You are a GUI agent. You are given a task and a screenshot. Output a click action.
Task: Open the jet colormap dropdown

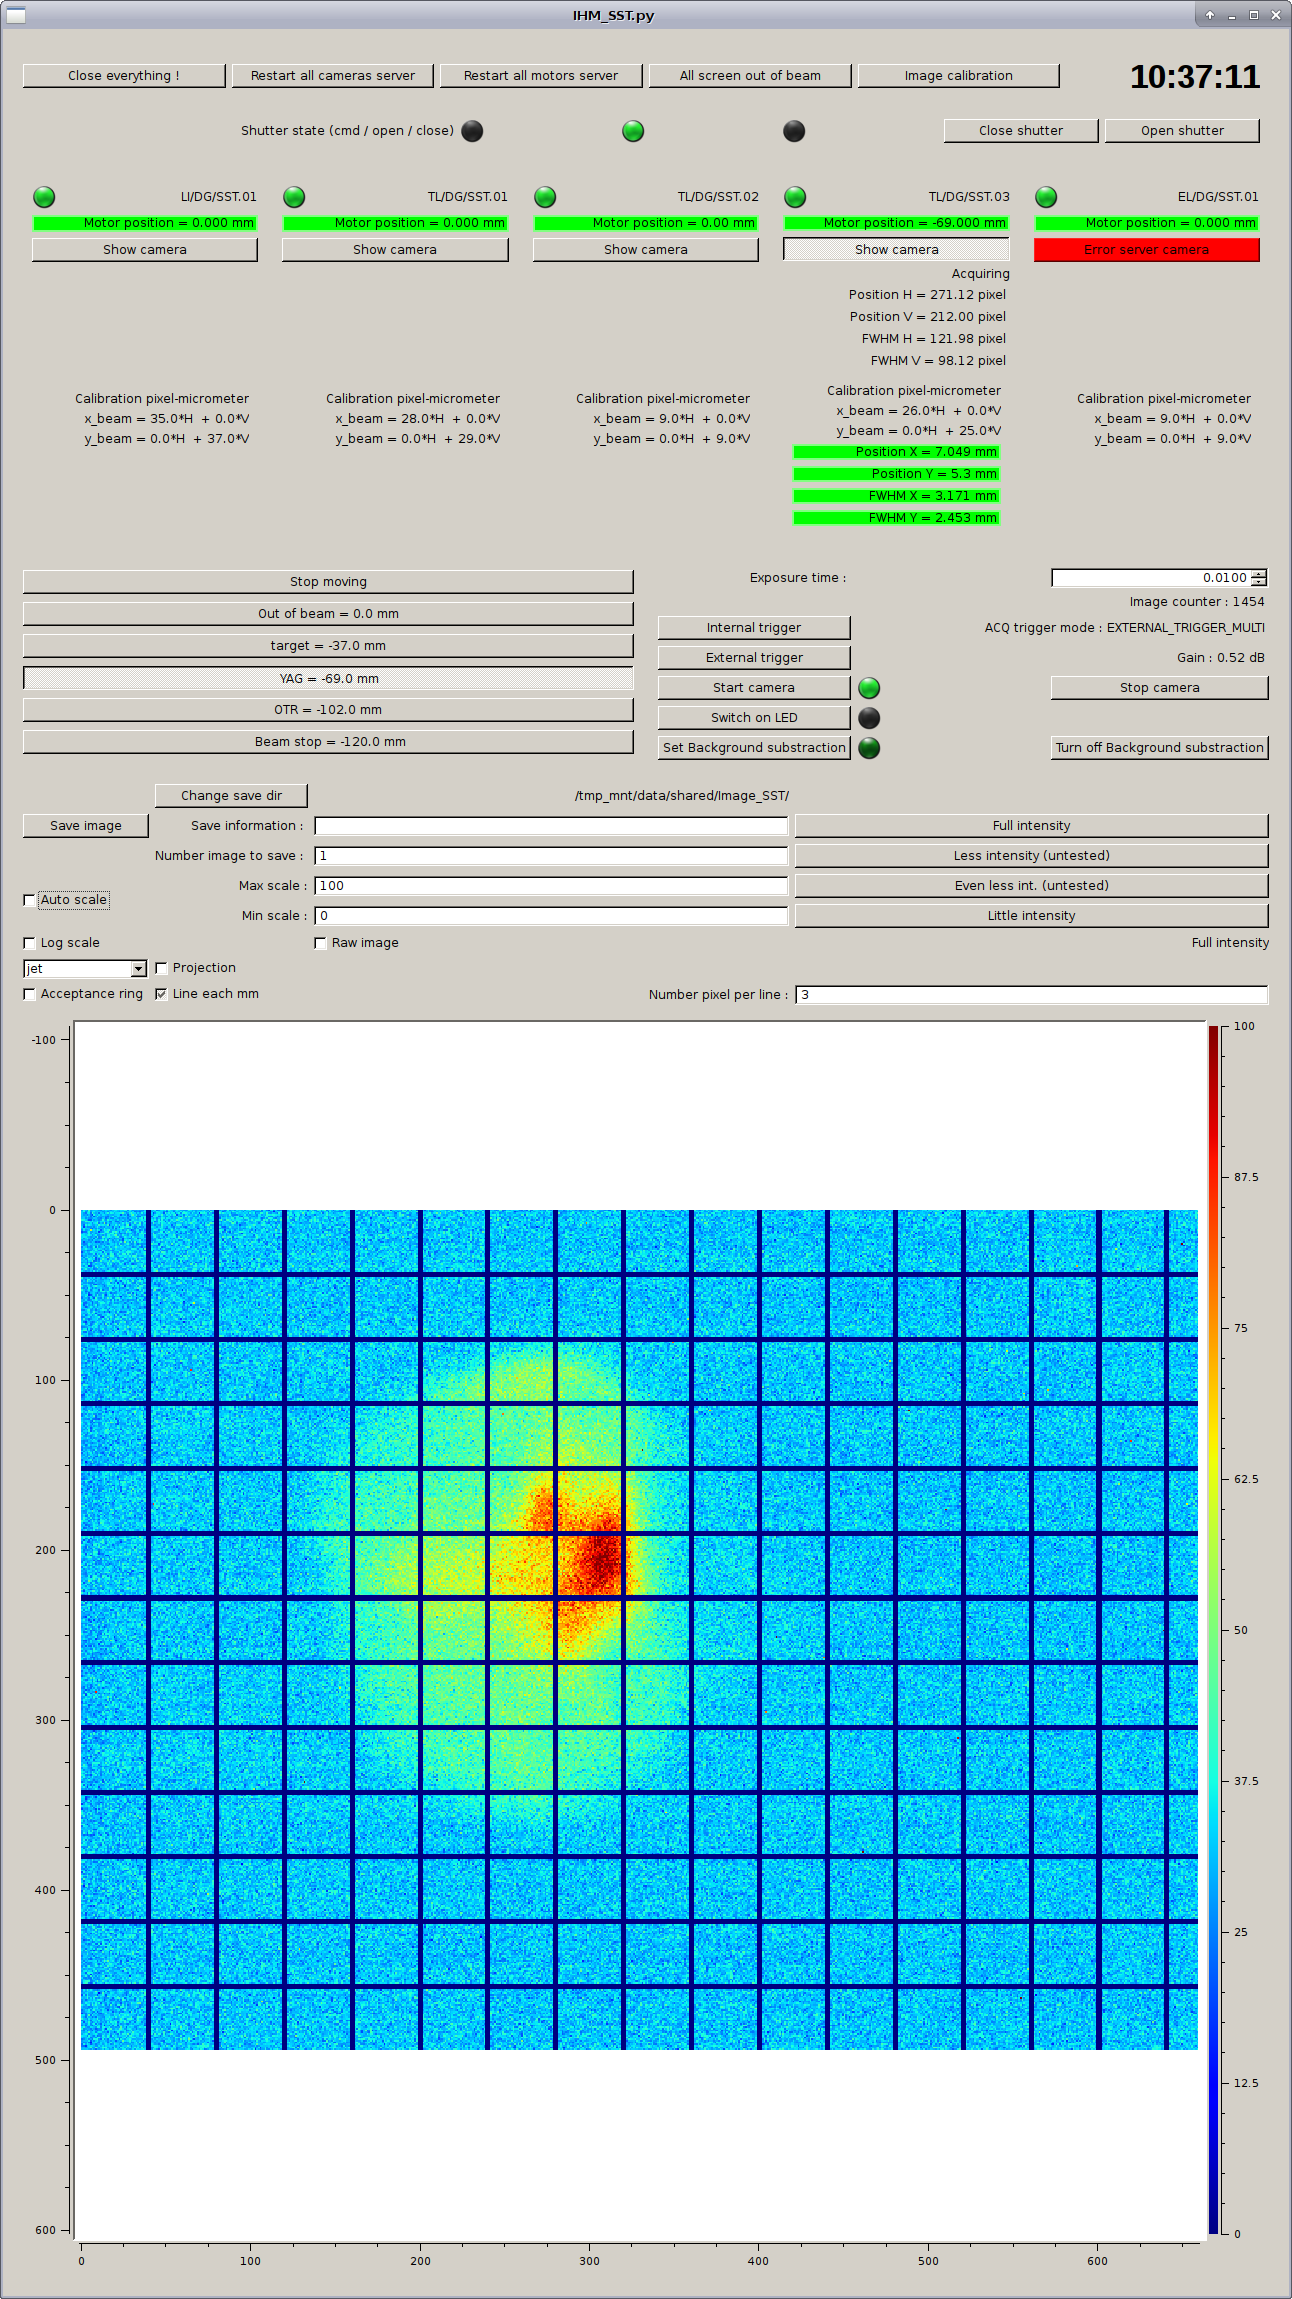(x=138, y=969)
